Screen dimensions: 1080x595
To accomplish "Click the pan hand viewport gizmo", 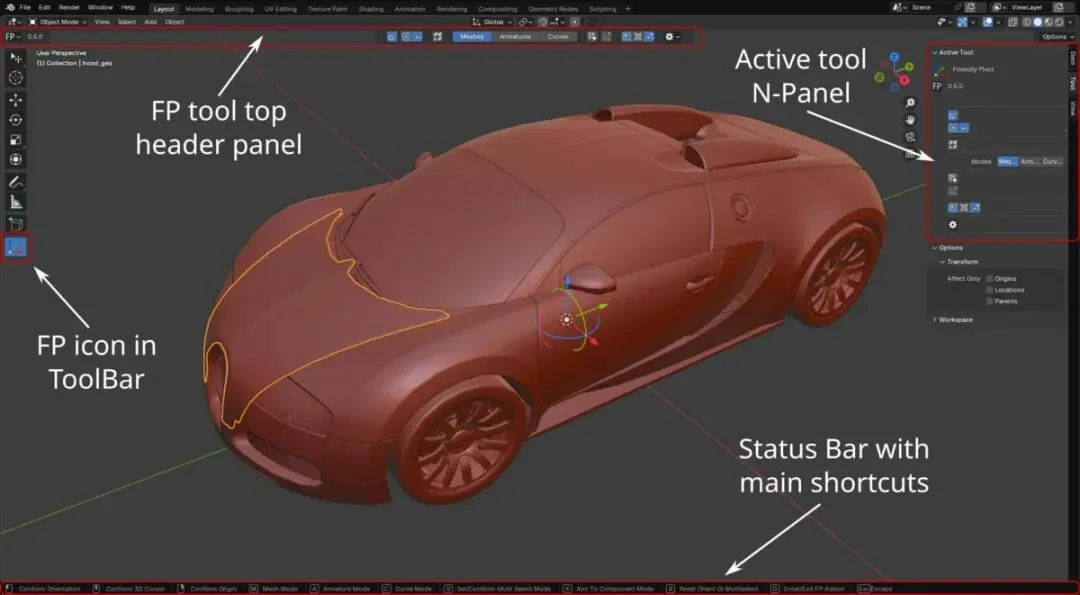I will [910, 120].
